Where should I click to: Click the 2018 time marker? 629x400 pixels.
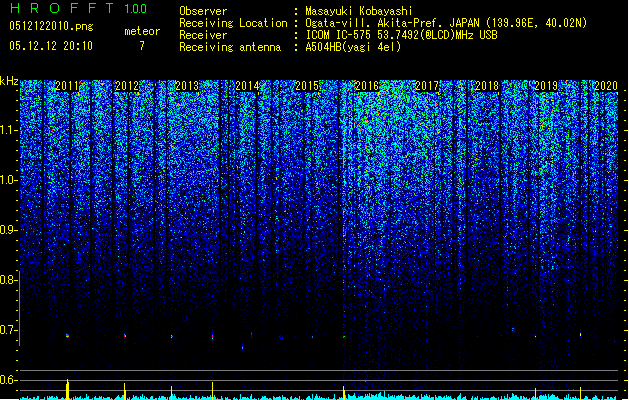coord(487,86)
